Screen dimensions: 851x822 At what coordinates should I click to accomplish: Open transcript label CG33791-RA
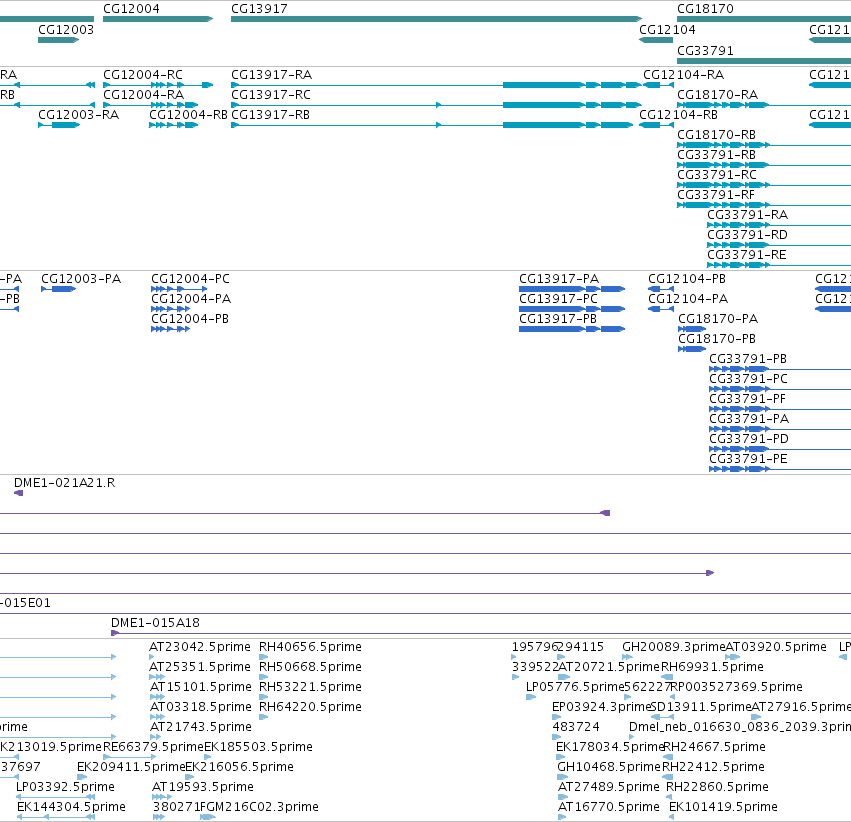pyautogui.click(x=747, y=215)
